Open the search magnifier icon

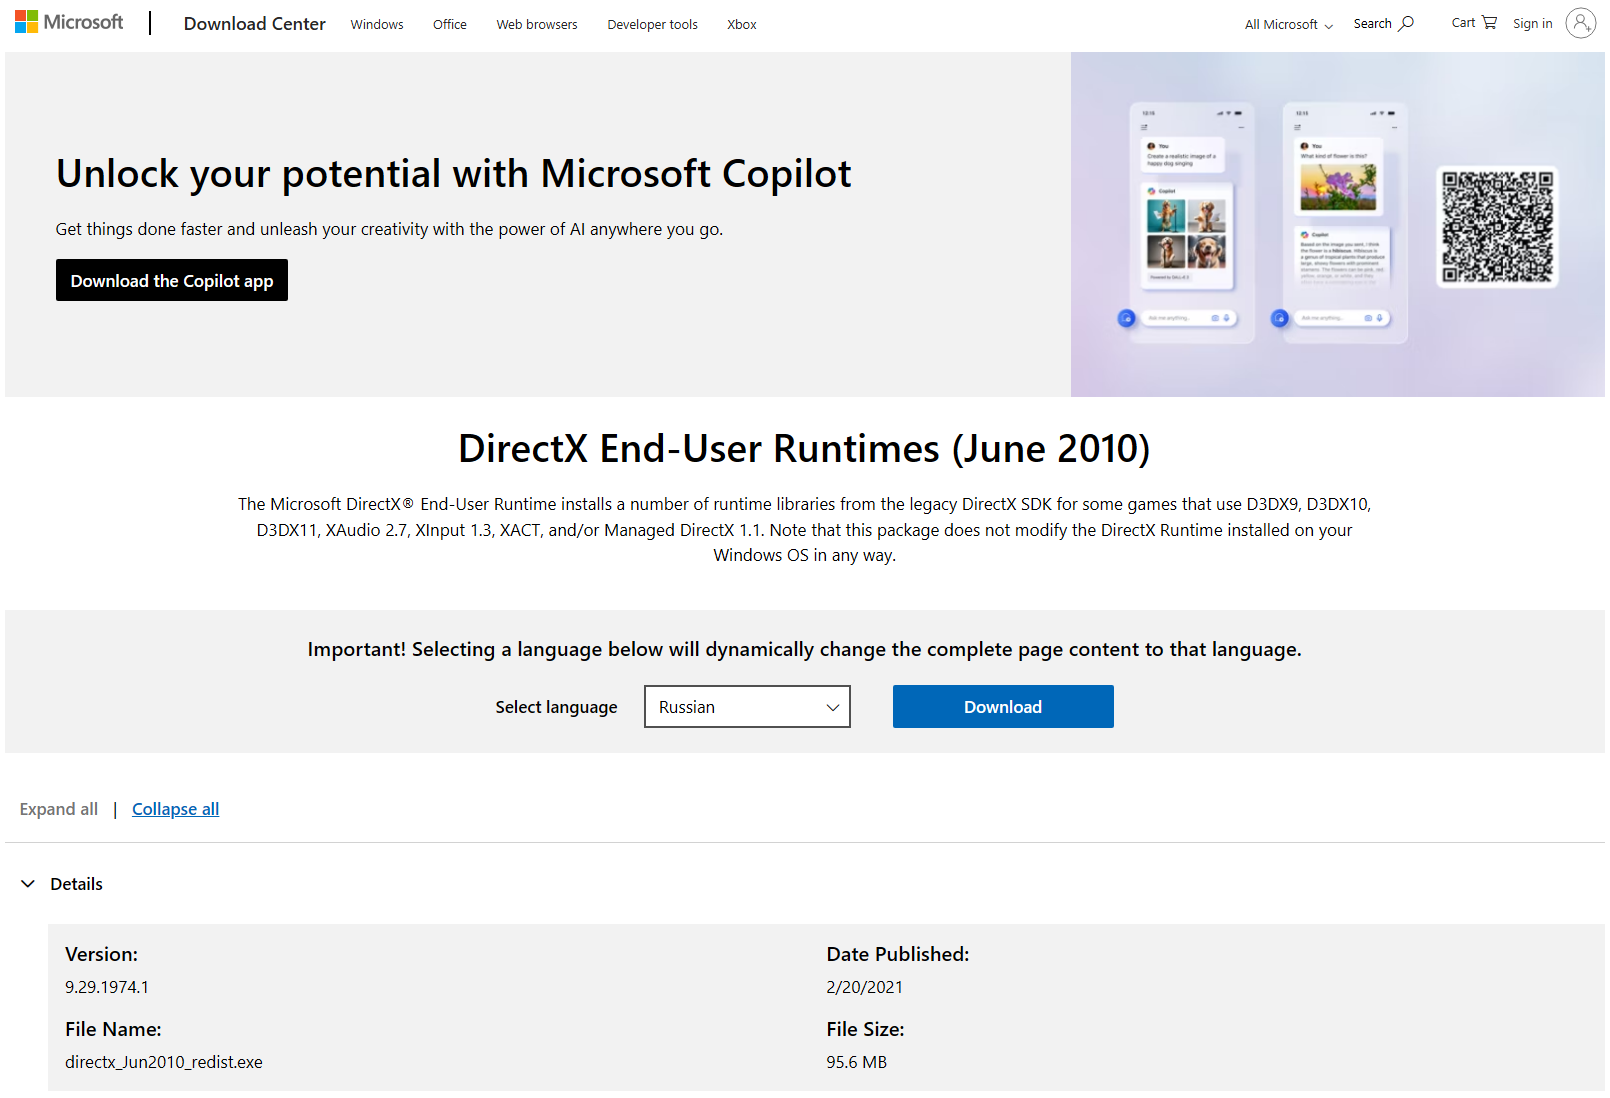[x=1406, y=23]
